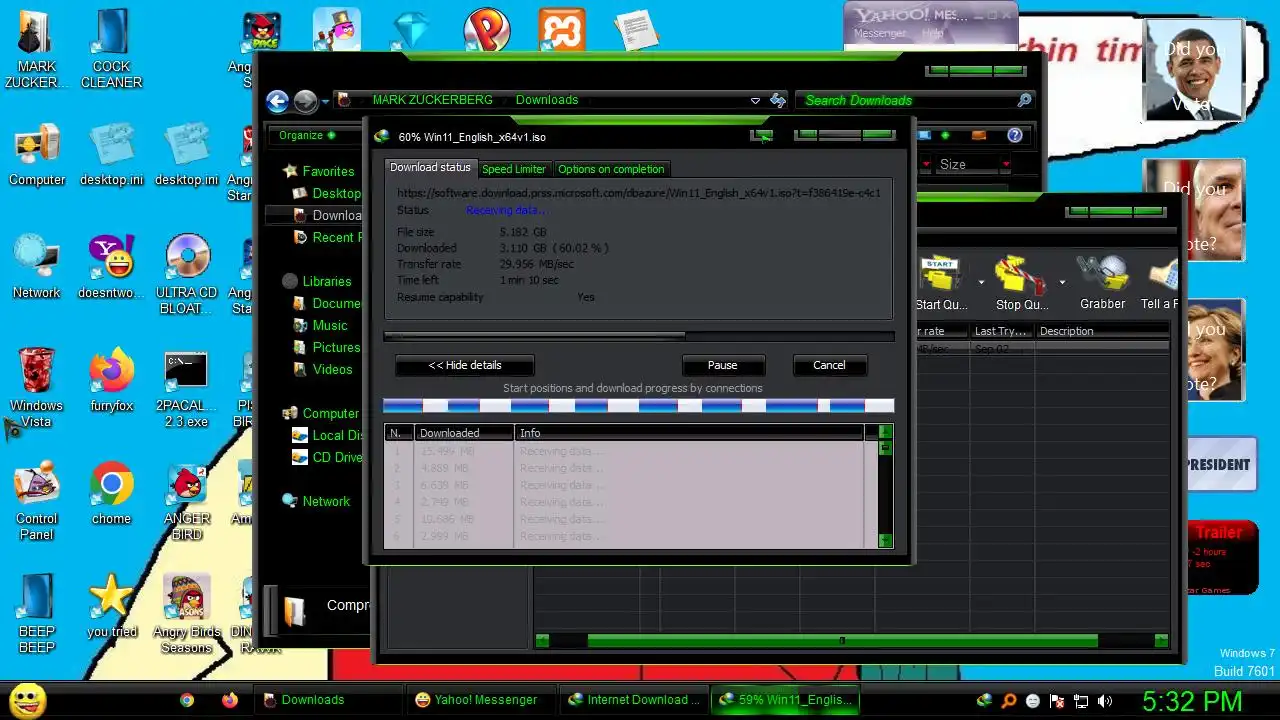Image resolution: width=1280 pixels, height=720 pixels.
Task: Click the Downloads breadcrumb in address bar
Action: tap(547, 100)
